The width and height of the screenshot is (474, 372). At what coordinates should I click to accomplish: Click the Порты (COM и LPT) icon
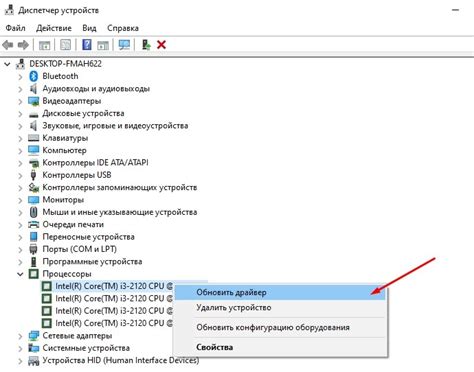pos(33,249)
